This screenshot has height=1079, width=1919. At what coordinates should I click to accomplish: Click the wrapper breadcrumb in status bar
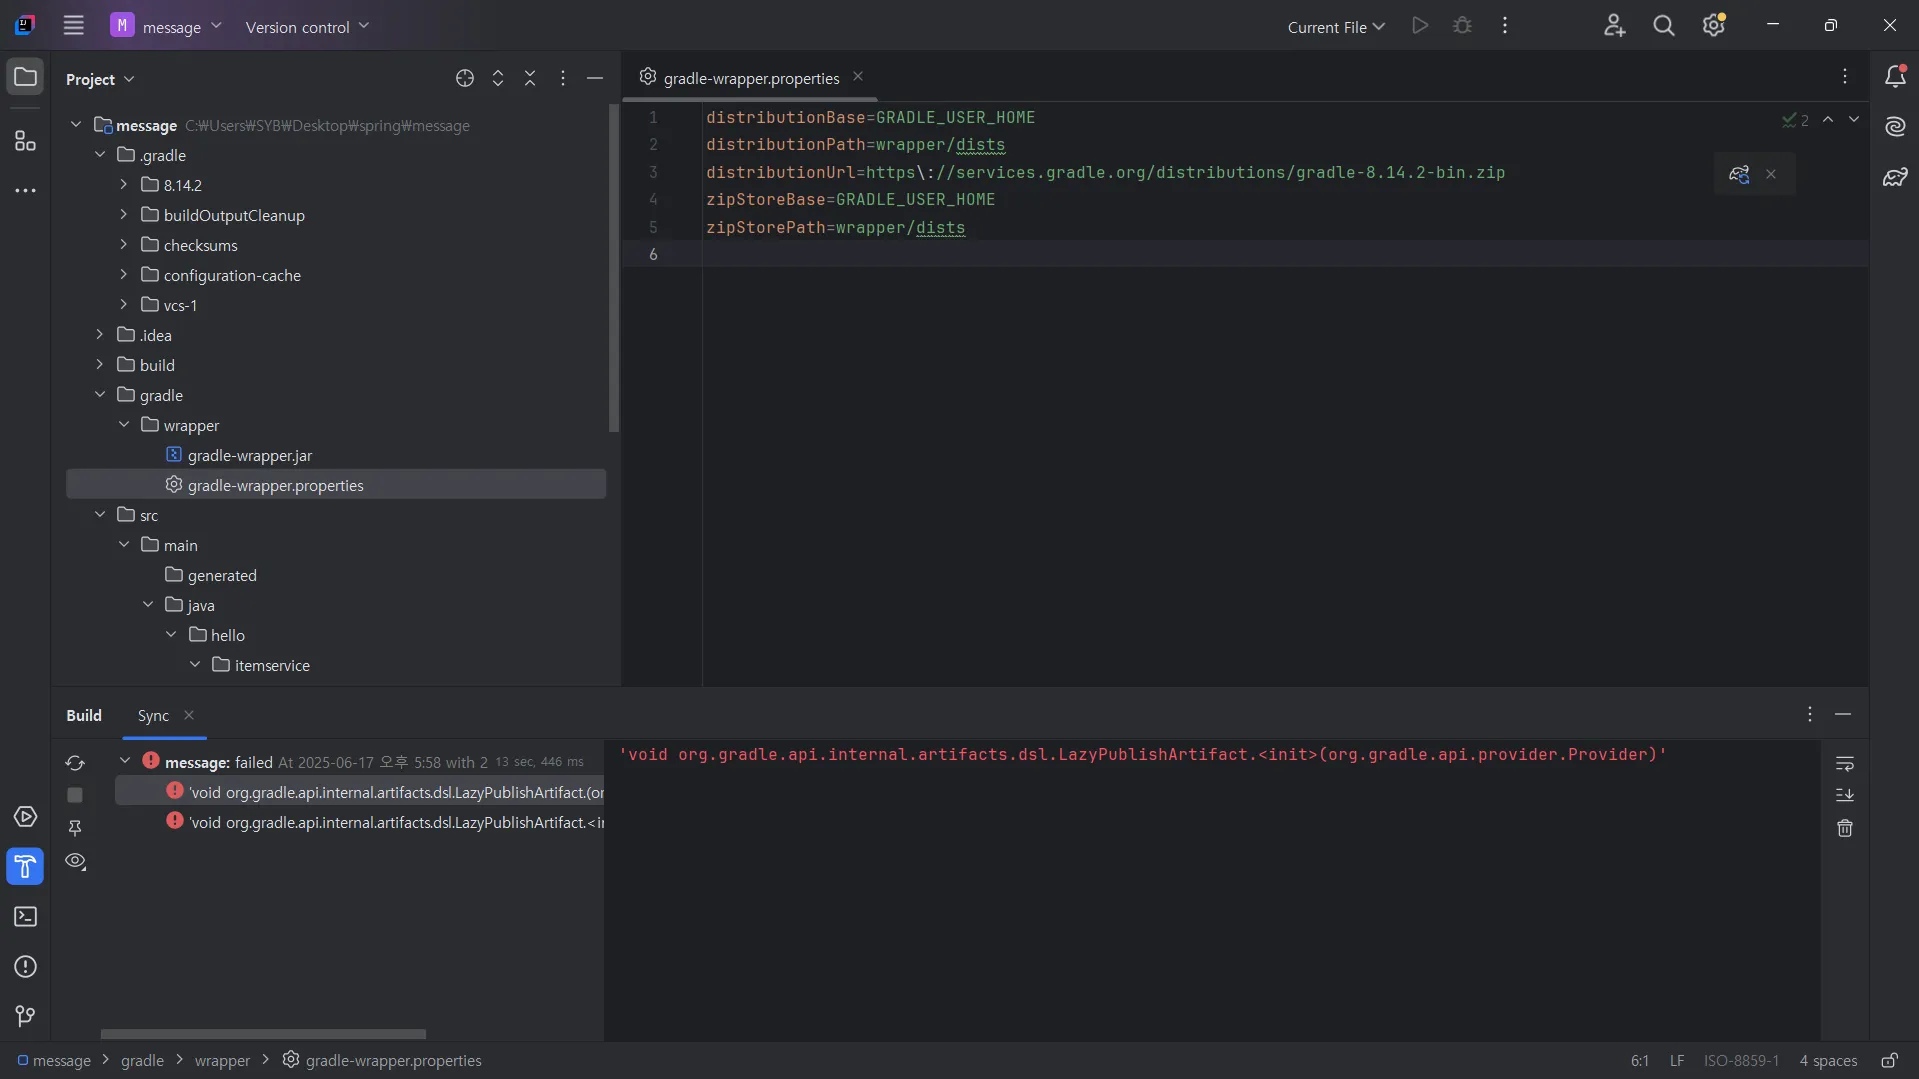point(222,1060)
